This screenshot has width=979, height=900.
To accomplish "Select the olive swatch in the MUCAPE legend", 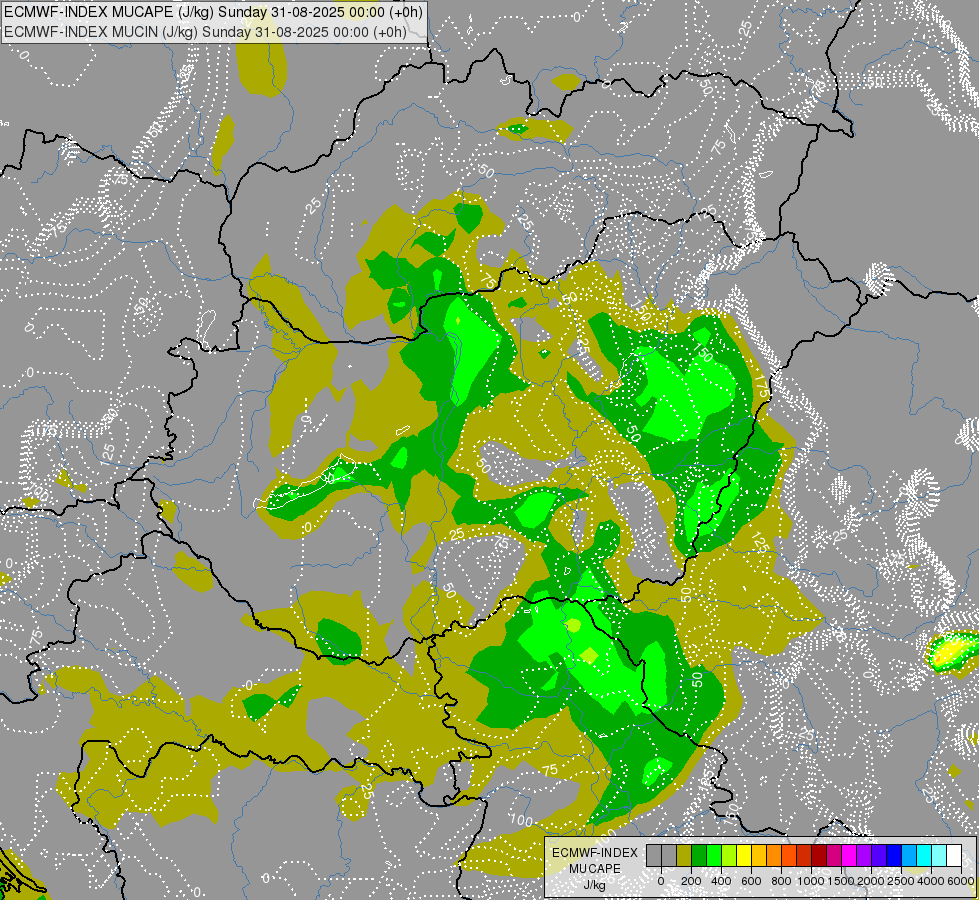I will click(x=684, y=855).
